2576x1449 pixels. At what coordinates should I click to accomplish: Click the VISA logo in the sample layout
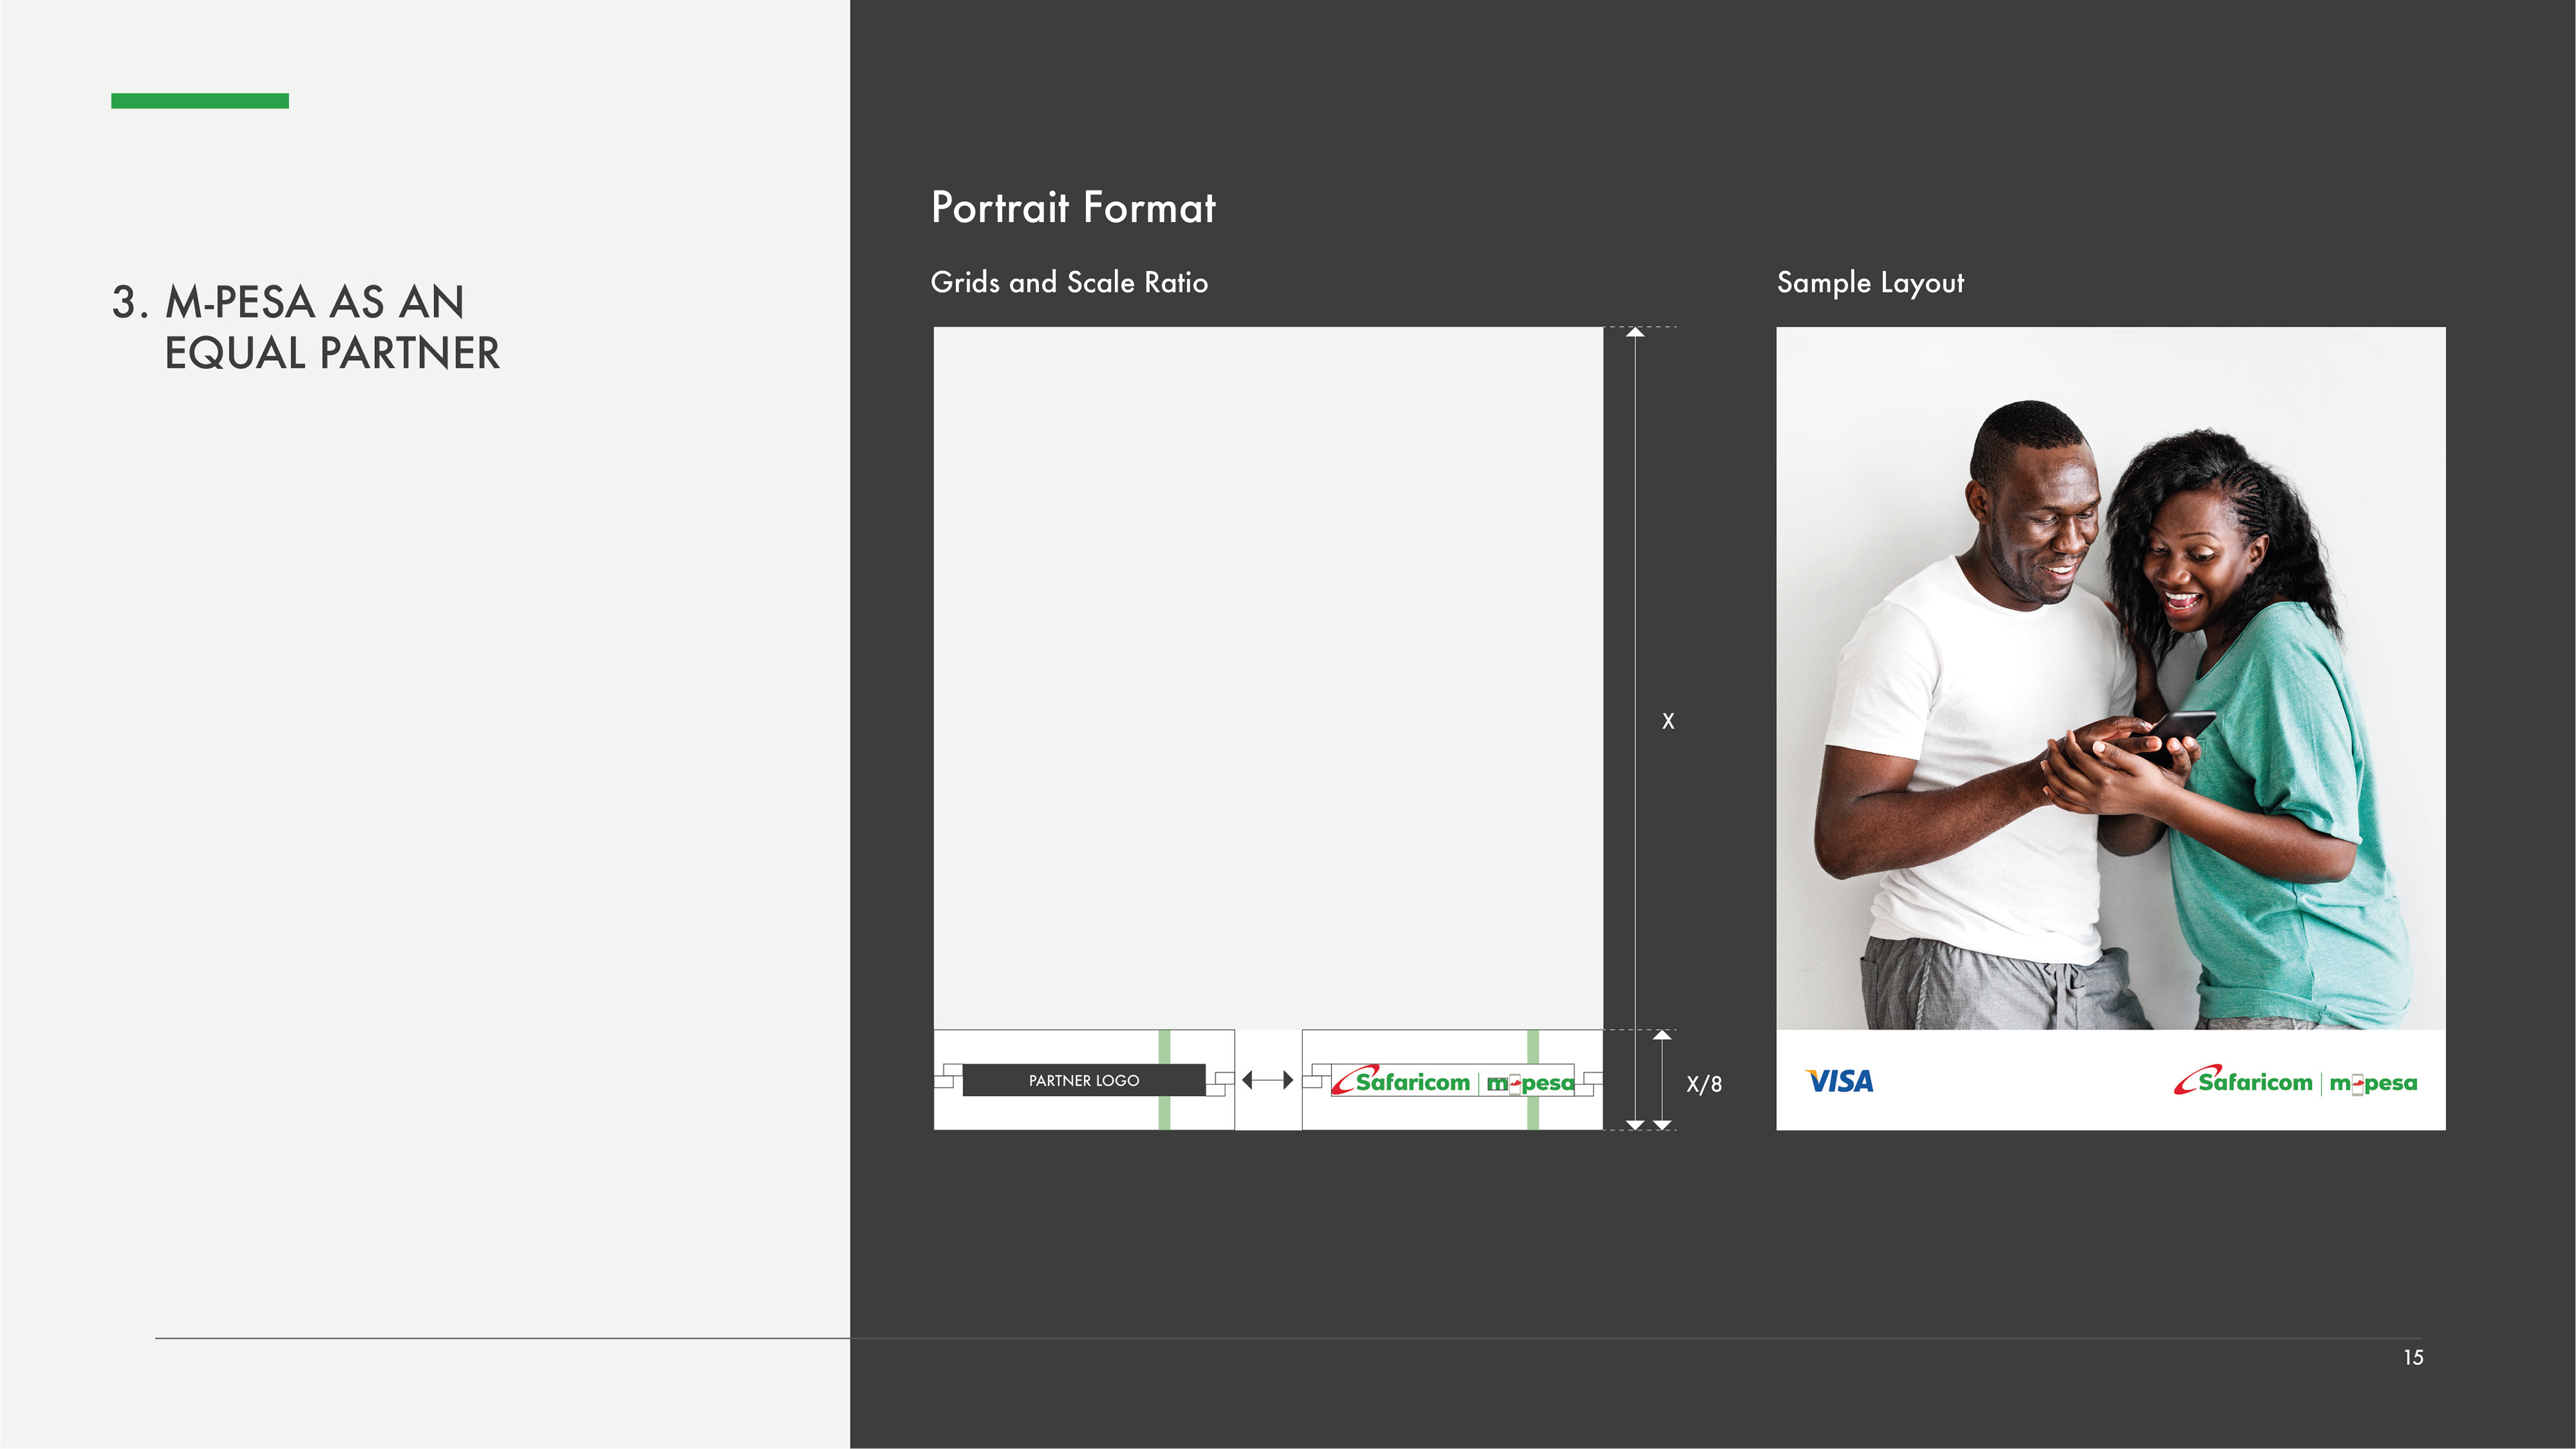click(1839, 1081)
